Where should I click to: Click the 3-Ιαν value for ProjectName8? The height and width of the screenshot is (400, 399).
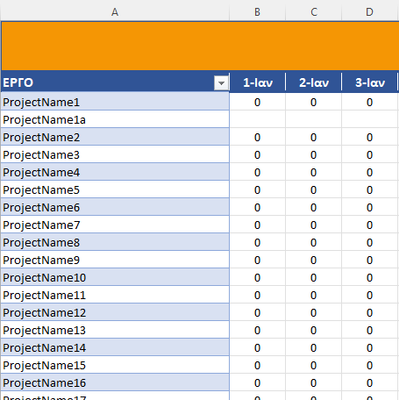click(370, 242)
